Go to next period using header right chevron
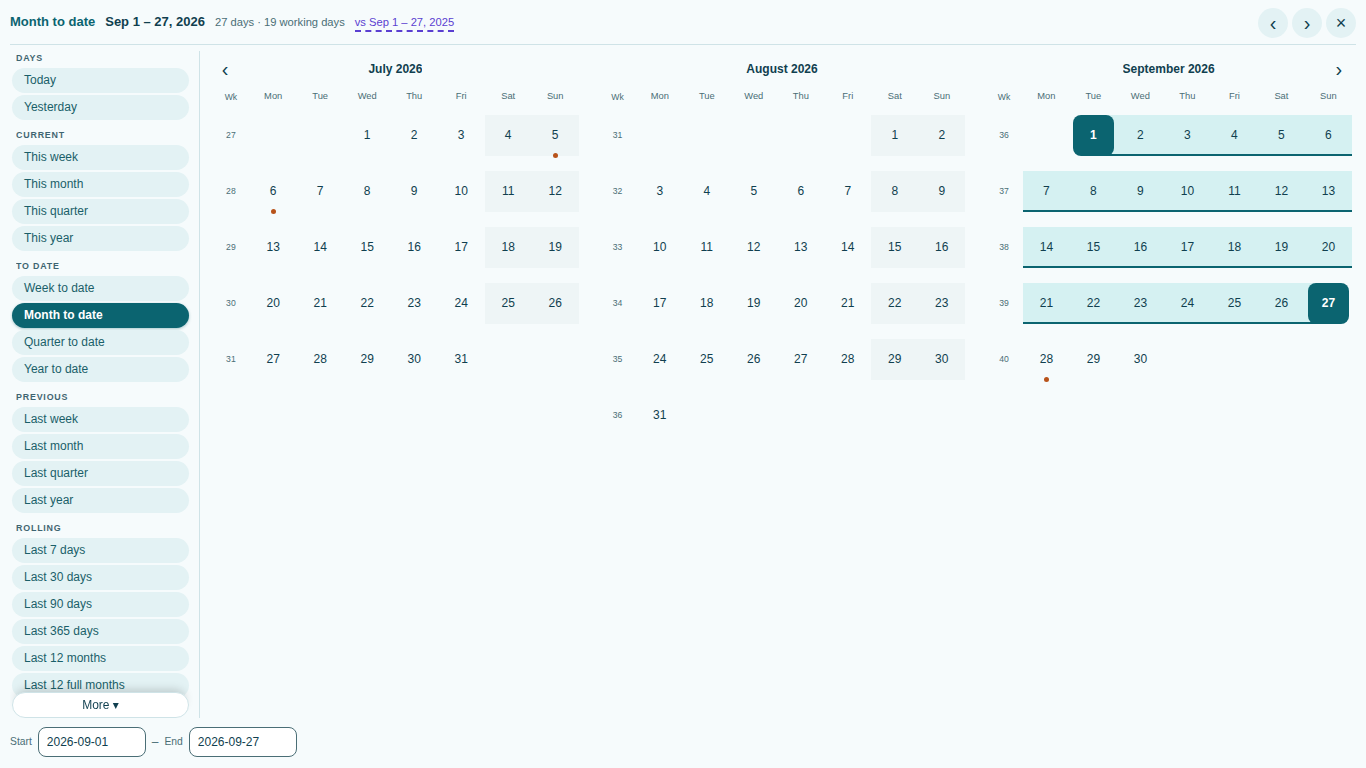The height and width of the screenshot is (768, 1366). click(1307, 23)
